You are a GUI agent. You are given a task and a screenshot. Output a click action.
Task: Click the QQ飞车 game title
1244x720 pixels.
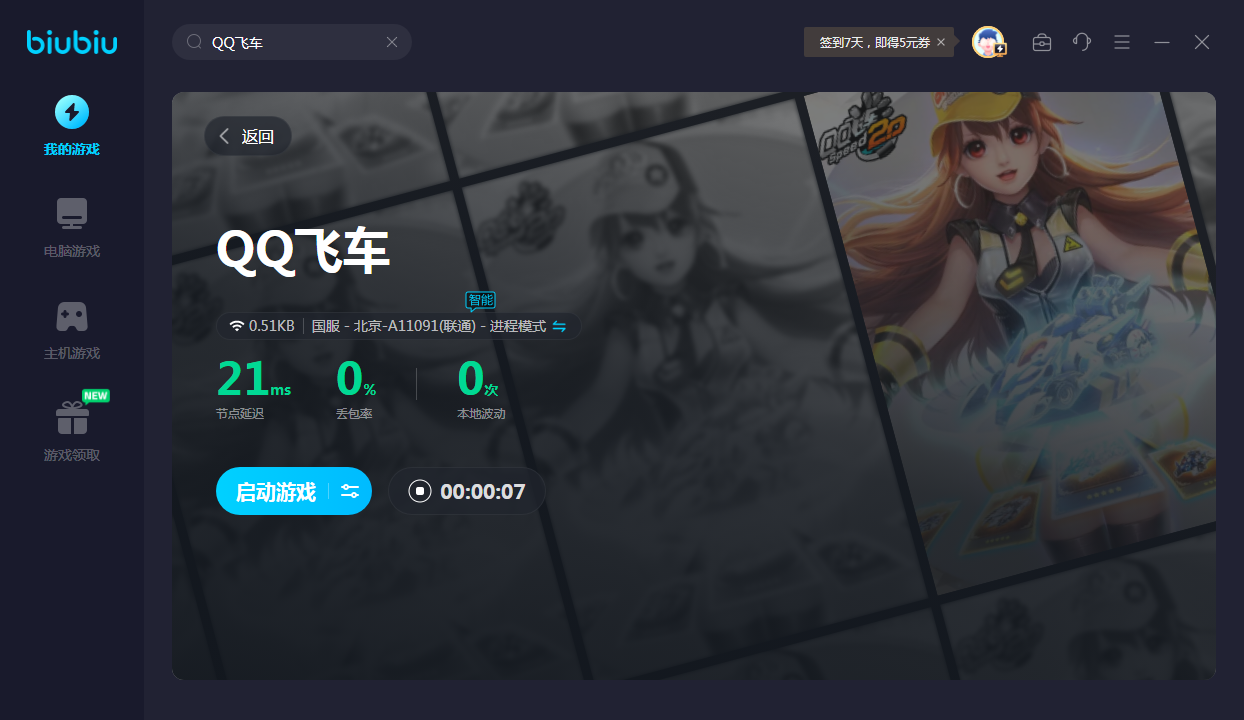coord(303,252)
